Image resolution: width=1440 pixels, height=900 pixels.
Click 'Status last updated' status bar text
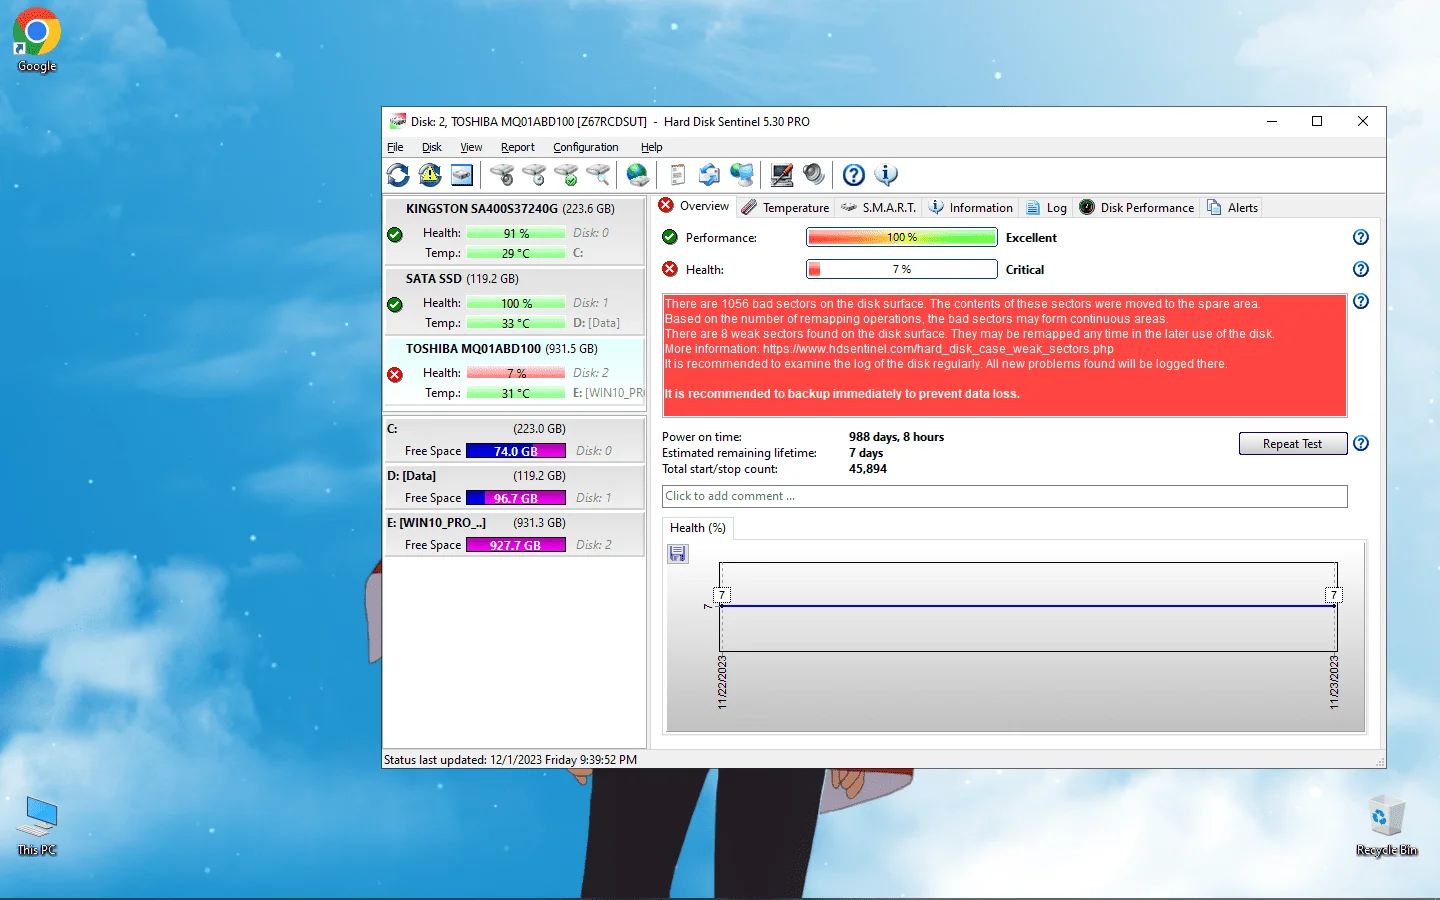coord(510,760)
